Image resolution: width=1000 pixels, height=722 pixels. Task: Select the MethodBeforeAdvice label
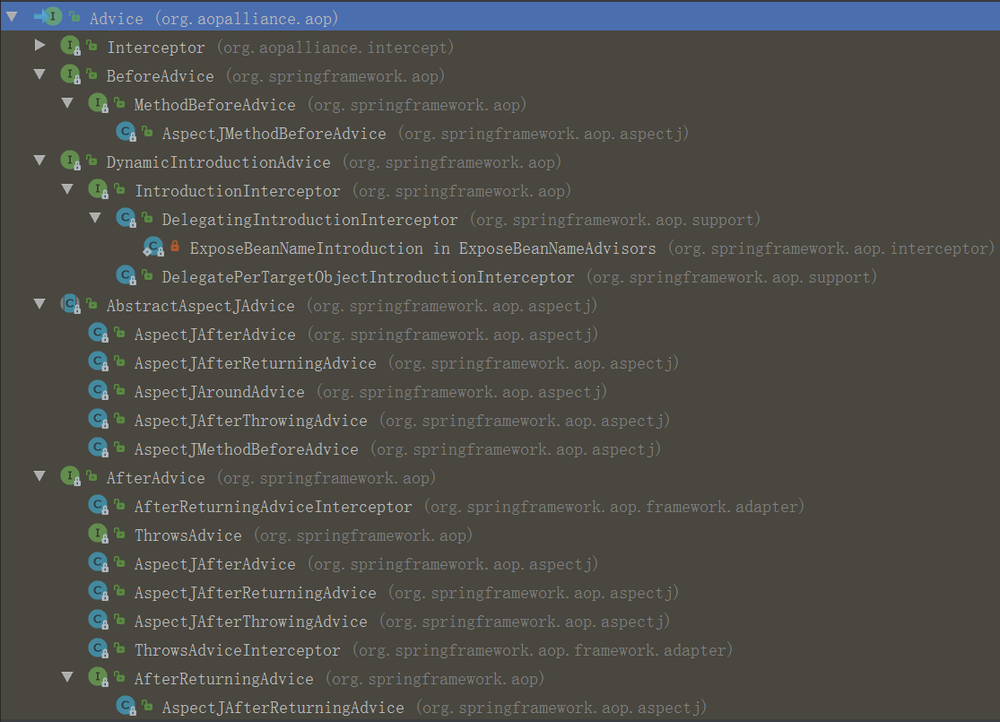[x=215, y=105]
